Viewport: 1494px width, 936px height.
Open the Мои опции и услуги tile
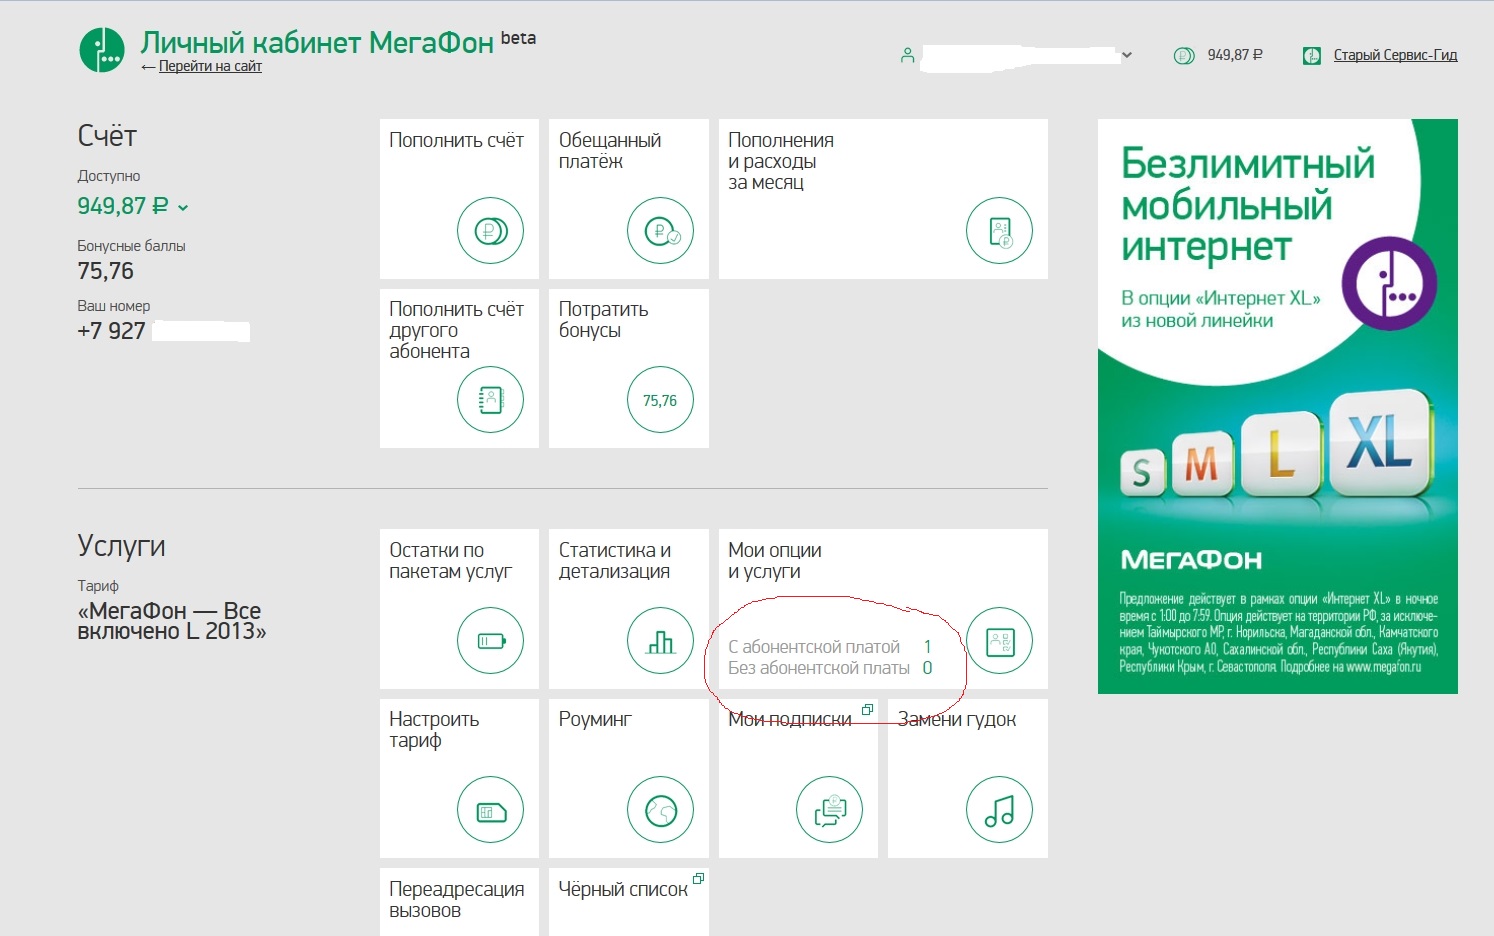tap(883, 609)
